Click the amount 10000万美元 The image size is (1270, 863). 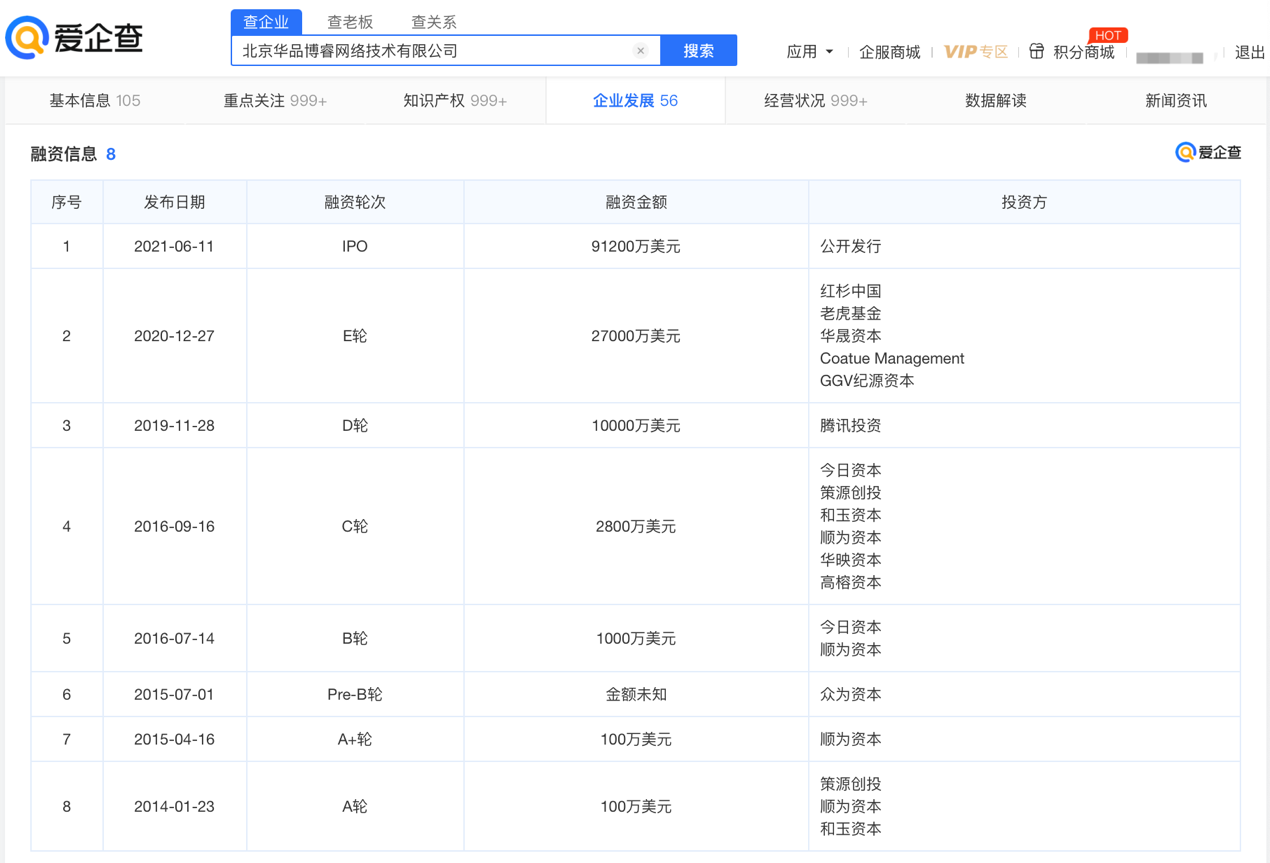pyautogui.click(x=636, y=426)
